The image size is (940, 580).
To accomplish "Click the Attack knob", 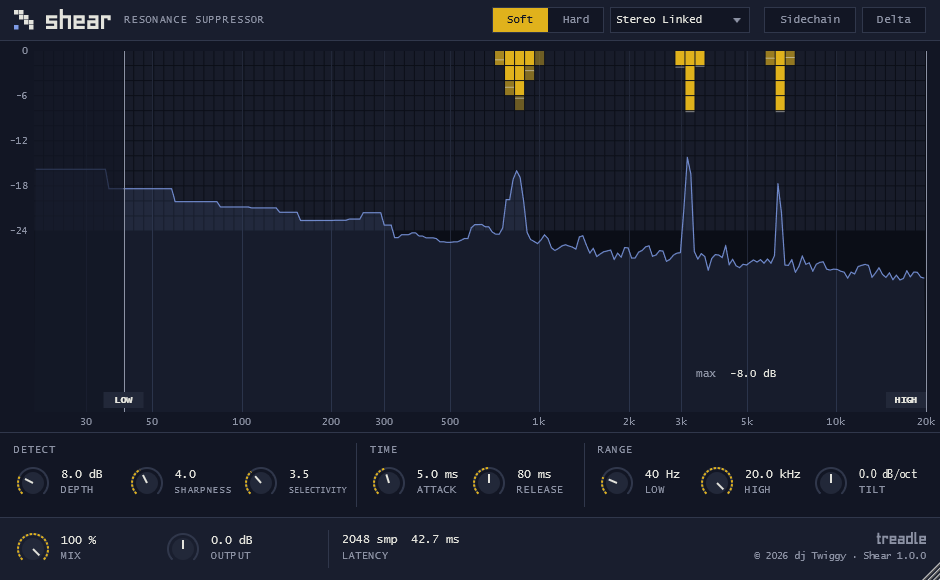I will (x=388, y=482).
